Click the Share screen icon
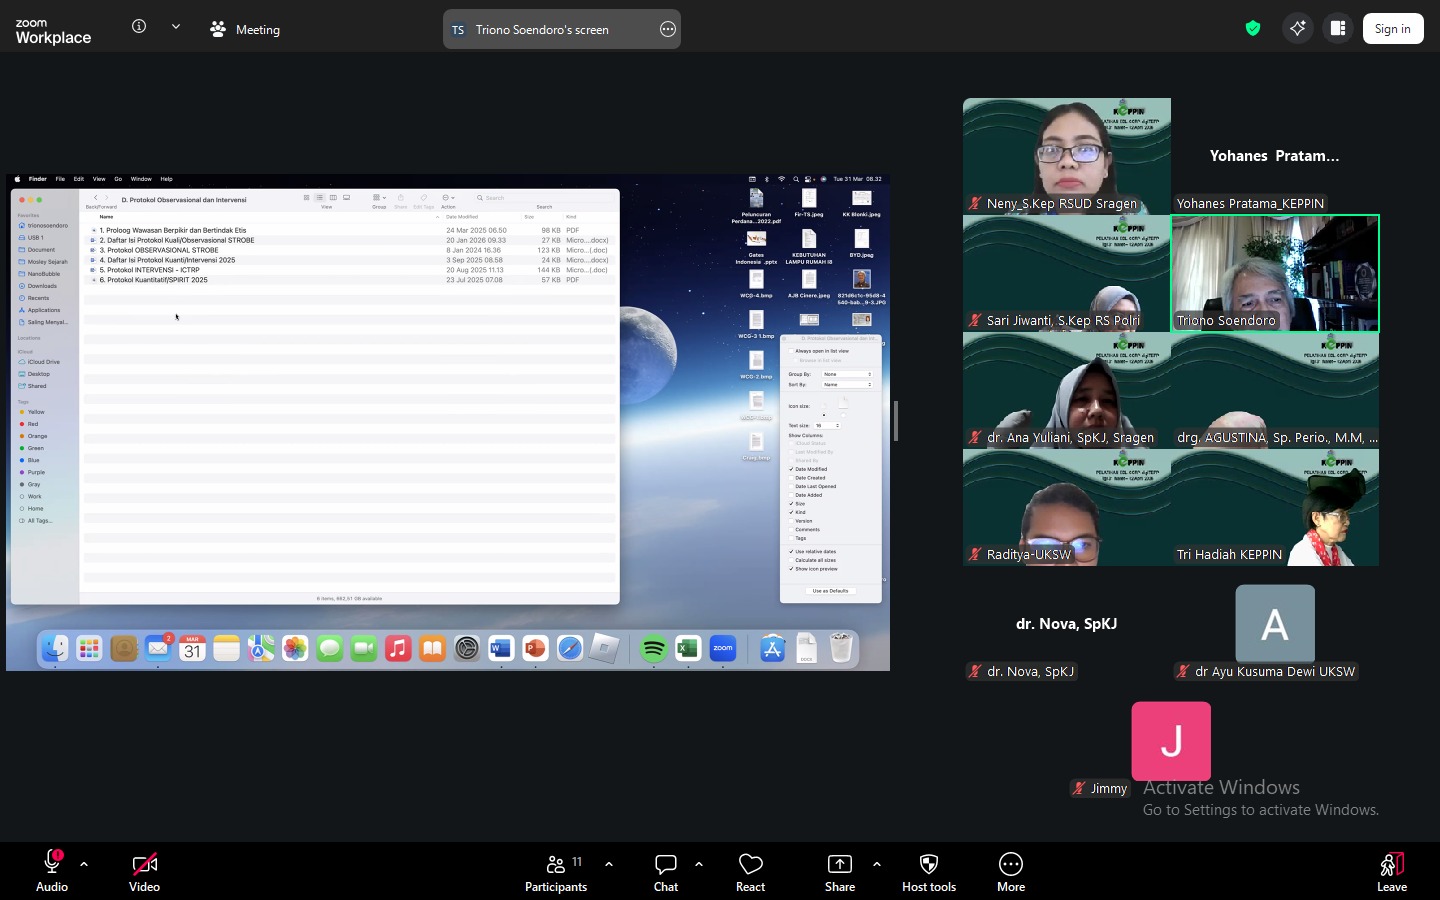 coord(840,864)
